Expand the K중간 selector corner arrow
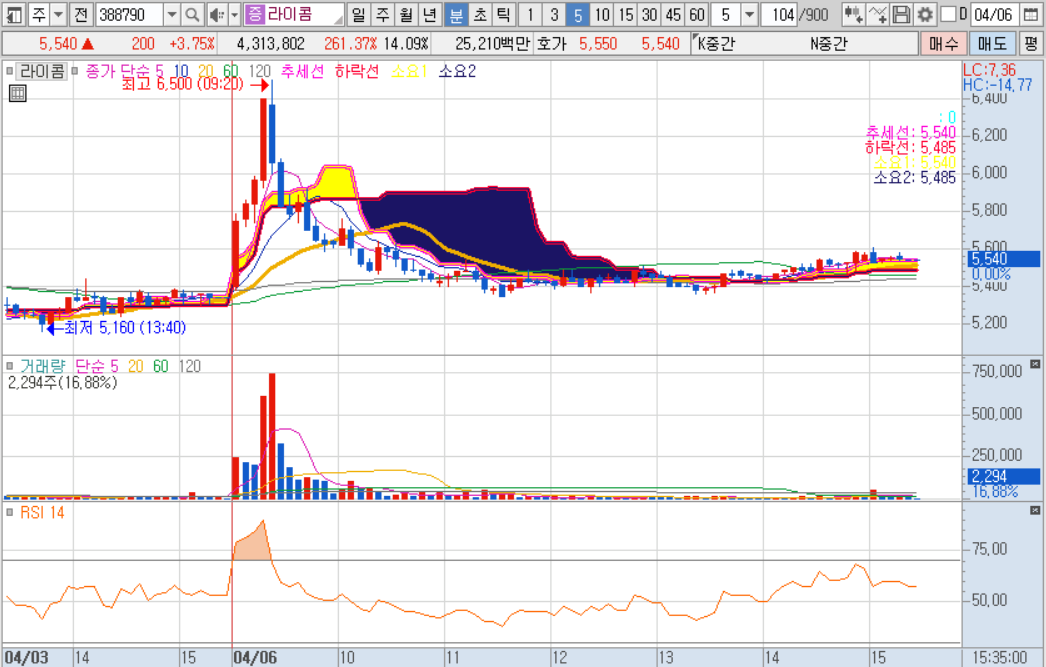 coord(696,37)
